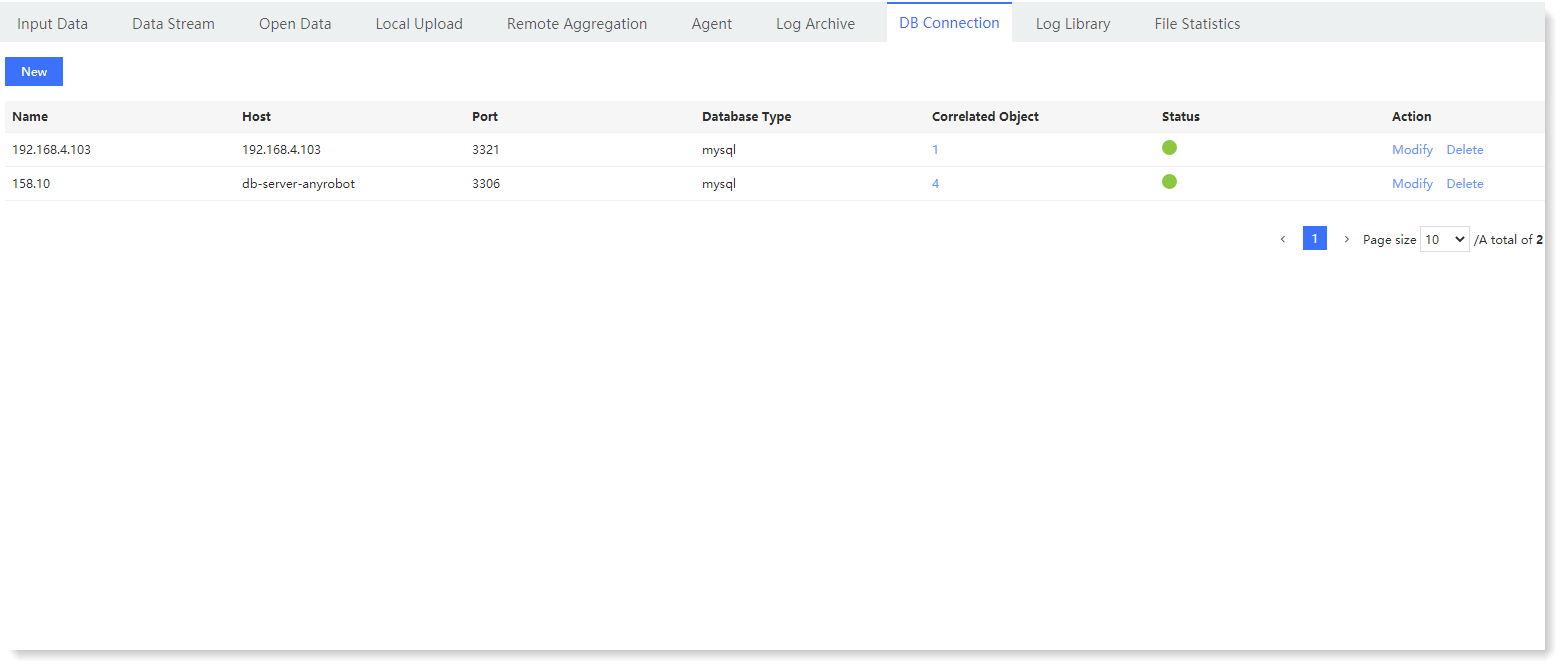Go to the previous page arrow
The image size is (1565, 670).
tap(1283, 239)
